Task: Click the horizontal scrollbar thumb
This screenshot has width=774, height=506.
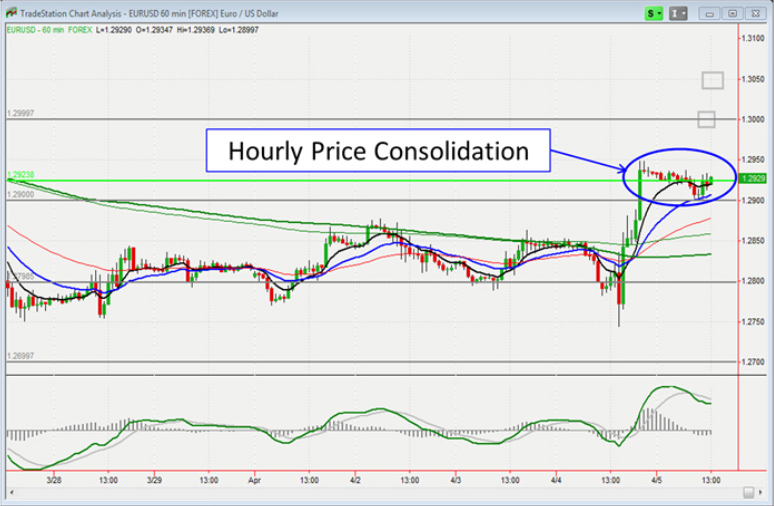Action: 749,493
